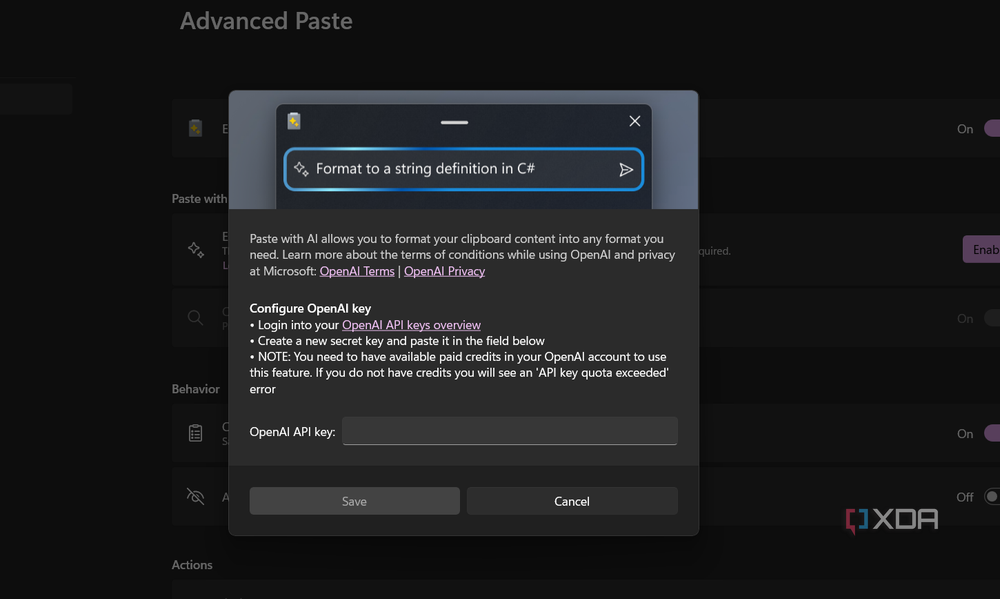This screenshot has width=1000, height=599.
Task: Cancel the OpenAI key dialog
Action: click(x=572, y=501)
